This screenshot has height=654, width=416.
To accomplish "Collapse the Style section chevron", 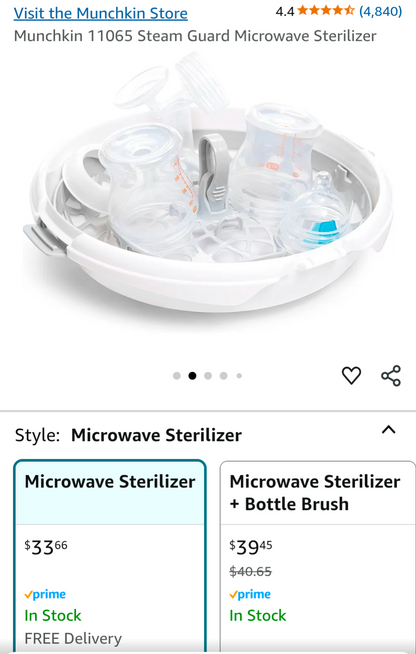I will tap(389, 430).
